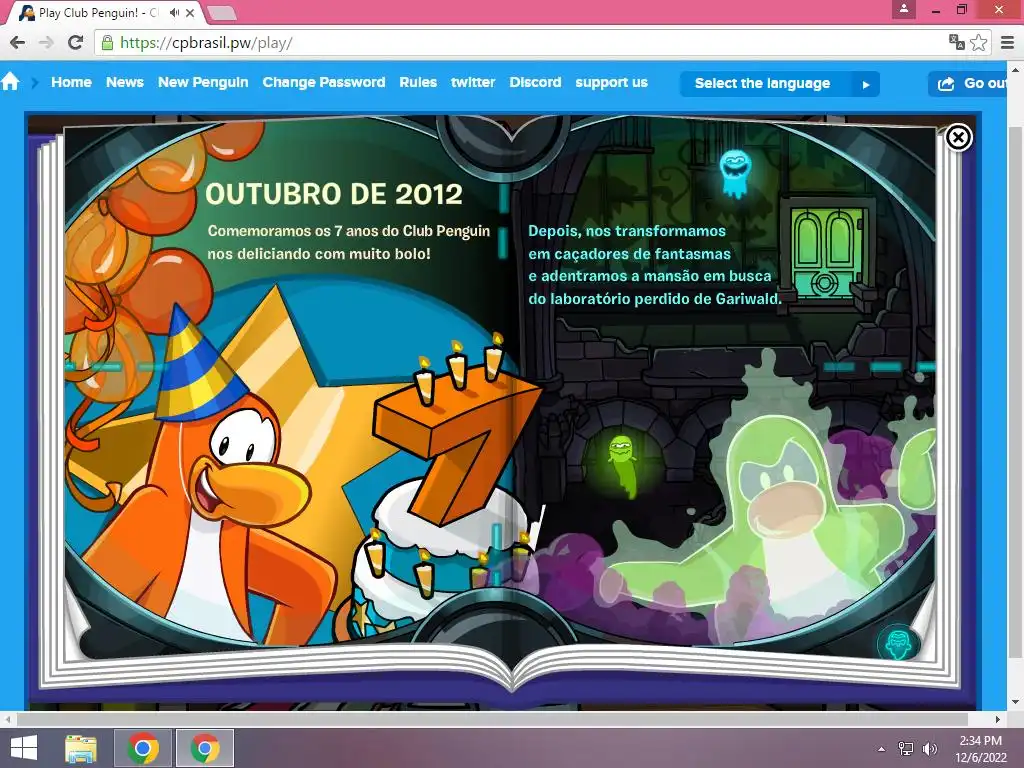Click the ghost emblem at the page corner
This screenshot has width=1024, height=768.
899,644
